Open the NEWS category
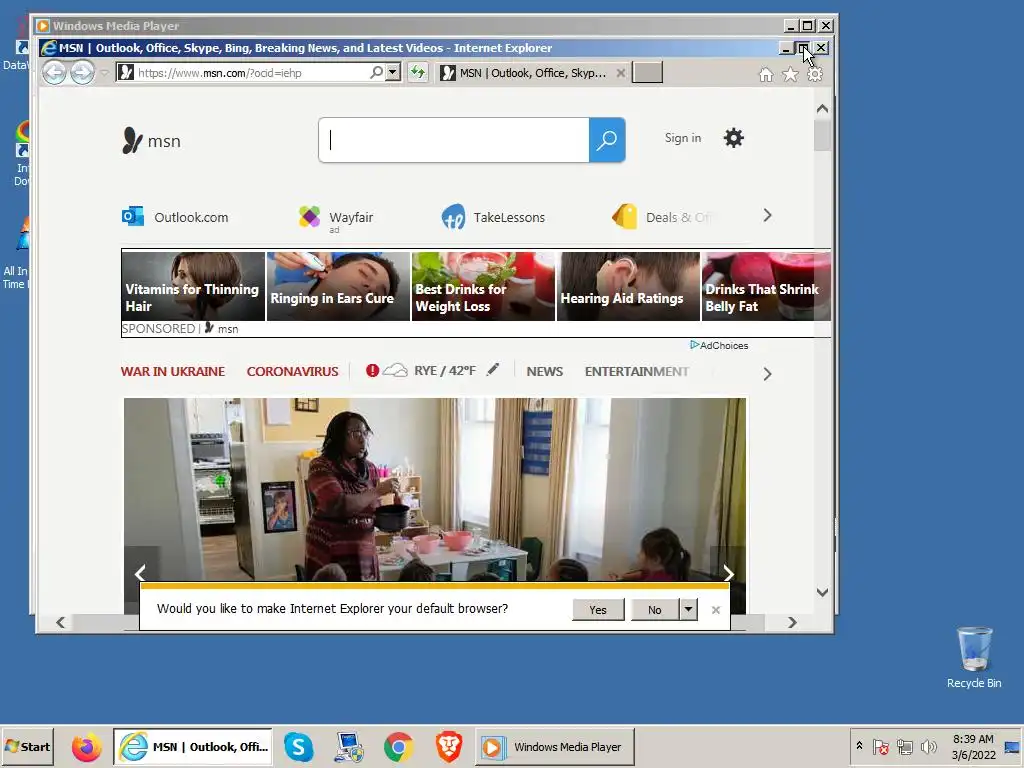Screen dimensions: 1024x768 click(545, 371)
